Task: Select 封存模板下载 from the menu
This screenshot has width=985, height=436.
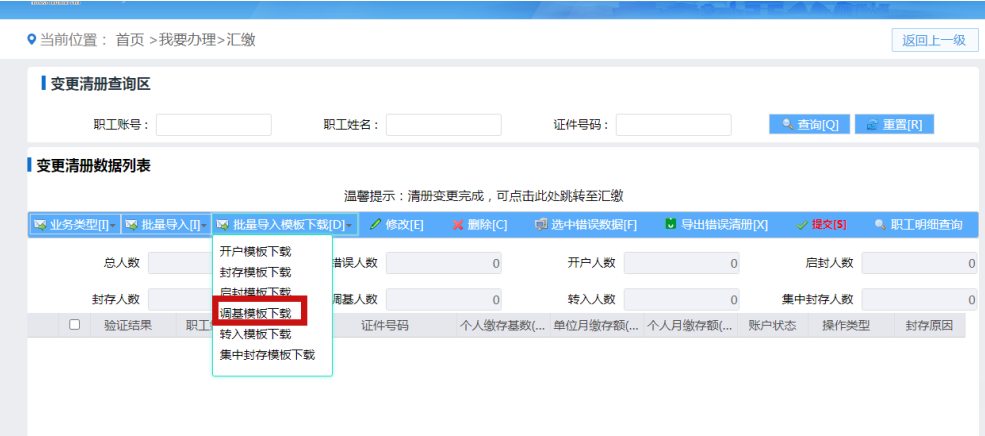Action: [256, 273]
